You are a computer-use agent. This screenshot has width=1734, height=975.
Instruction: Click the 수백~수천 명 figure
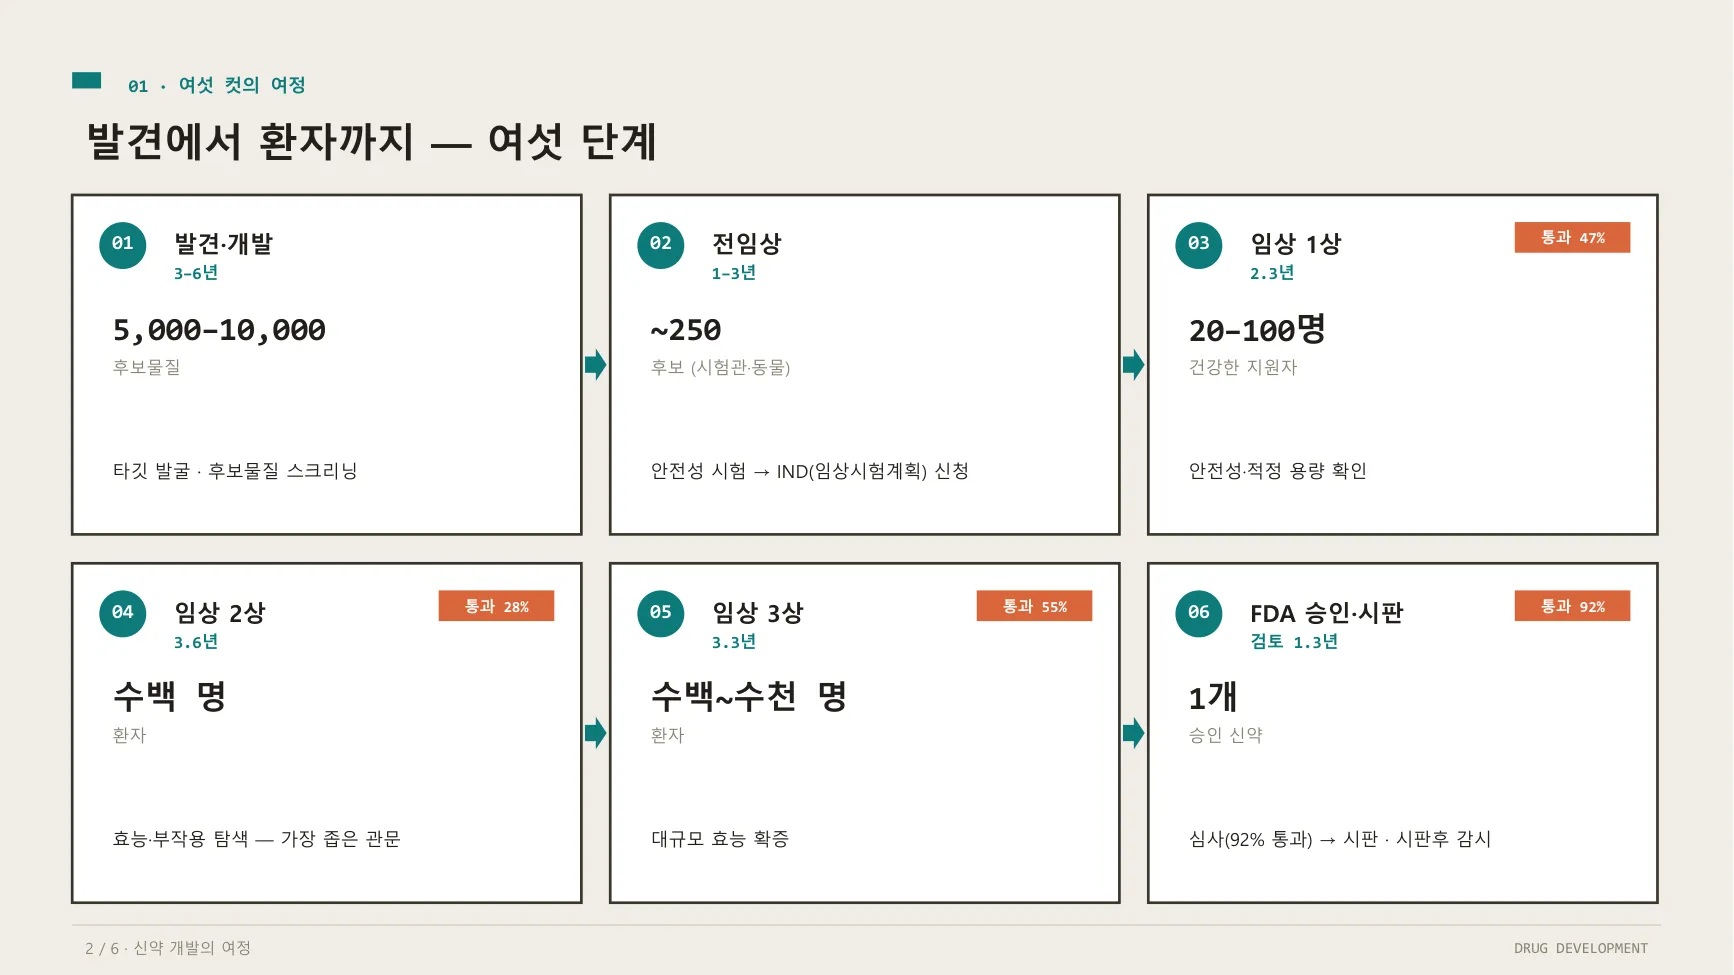point(749,696)
